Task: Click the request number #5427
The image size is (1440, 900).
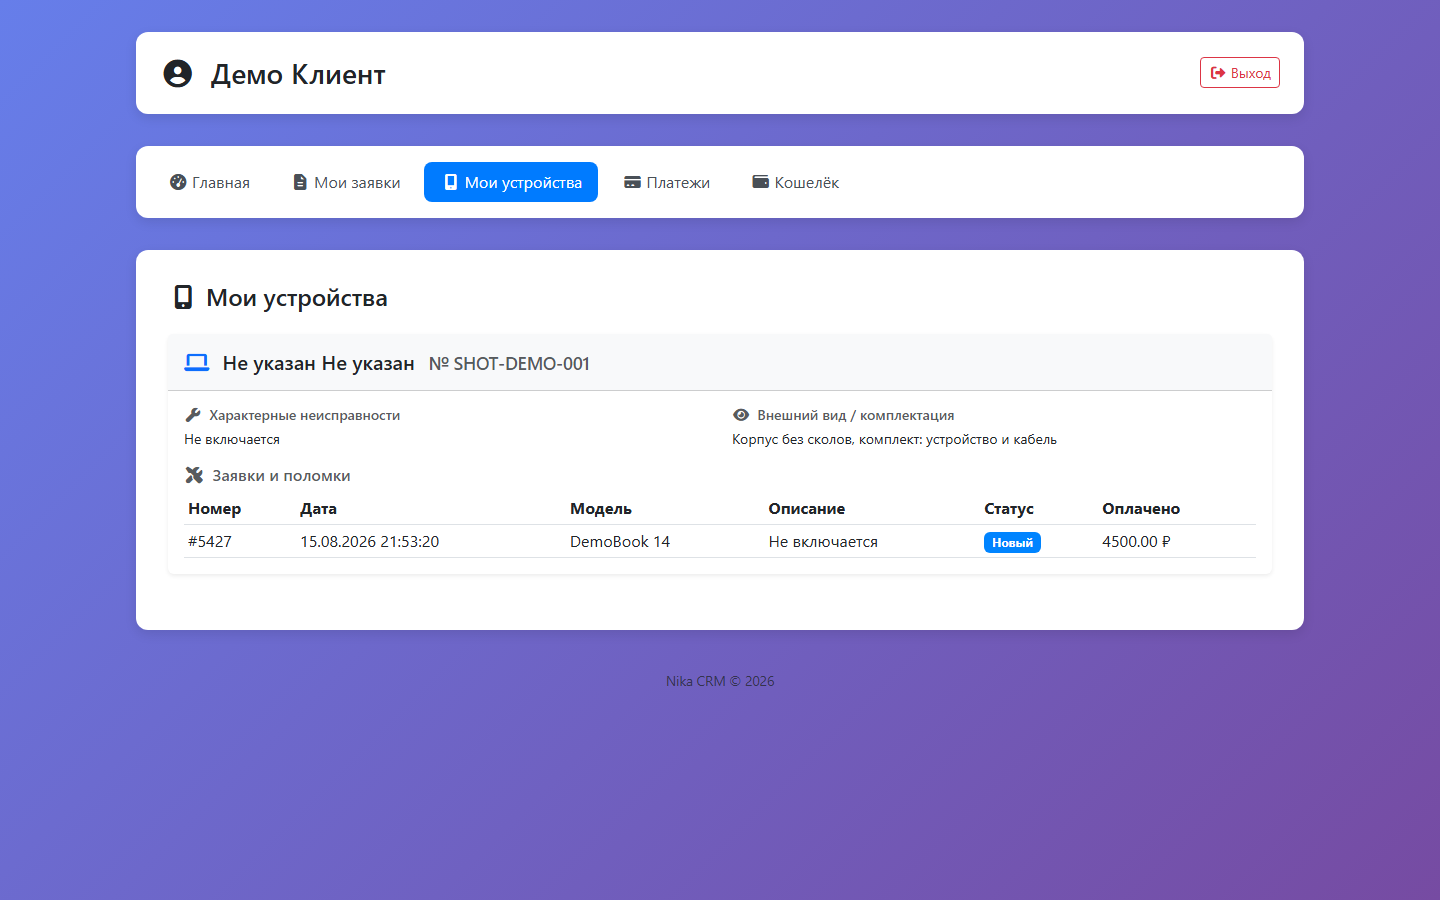Action: point(210,541)
